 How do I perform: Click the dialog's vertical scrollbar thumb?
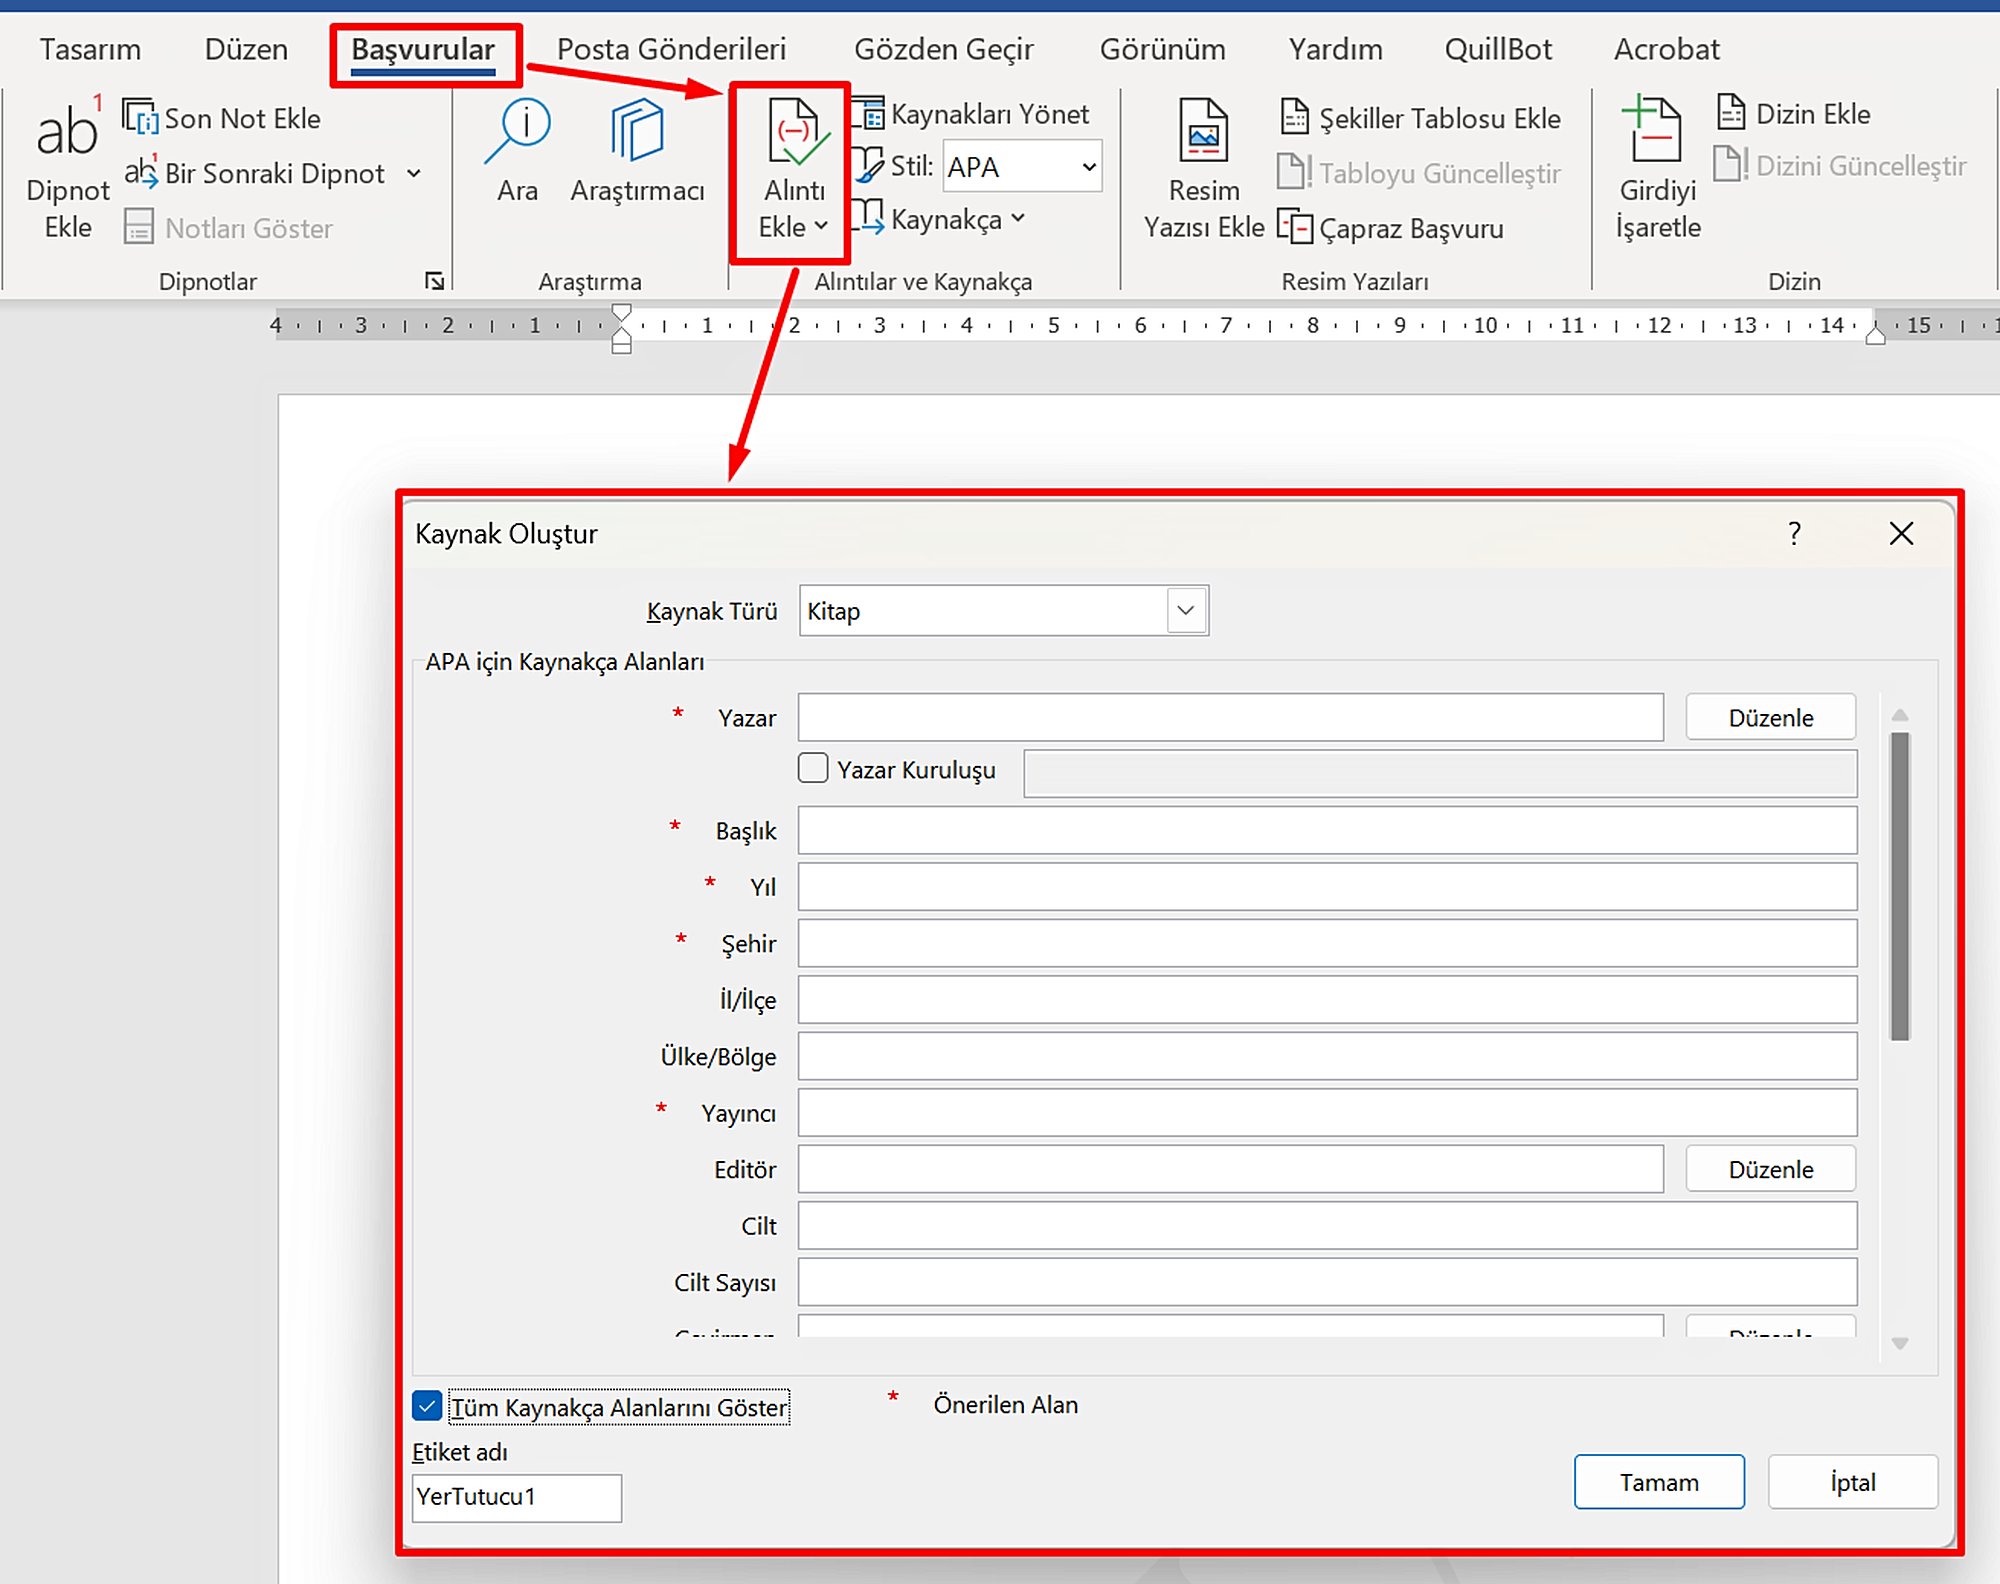[x=1900, y=885]
